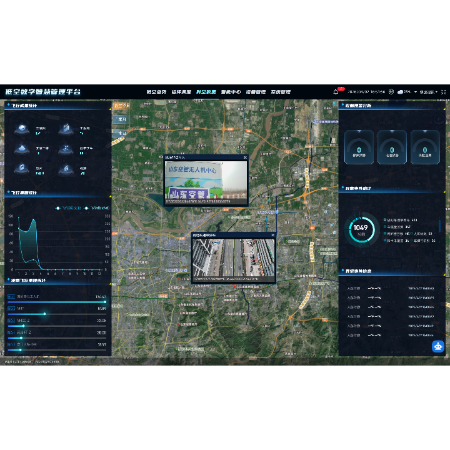Close the road traffic drone video popup
The image size is (450, 450).
273,235
